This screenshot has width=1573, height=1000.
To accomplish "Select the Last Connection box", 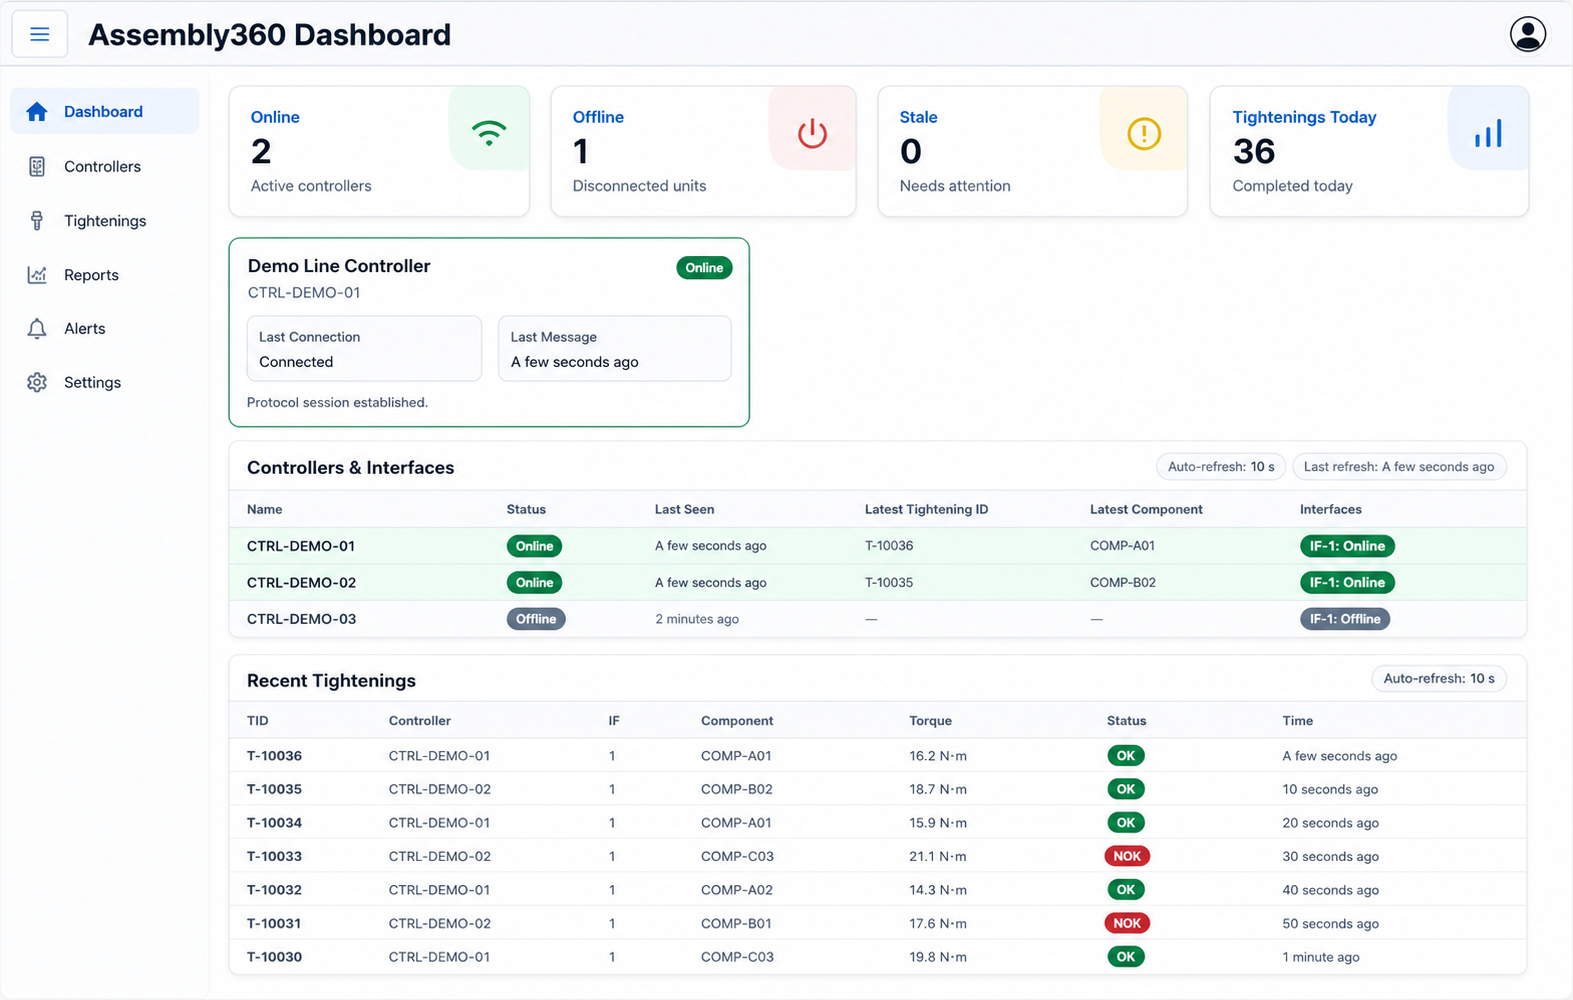I will (x=364, y=349).
